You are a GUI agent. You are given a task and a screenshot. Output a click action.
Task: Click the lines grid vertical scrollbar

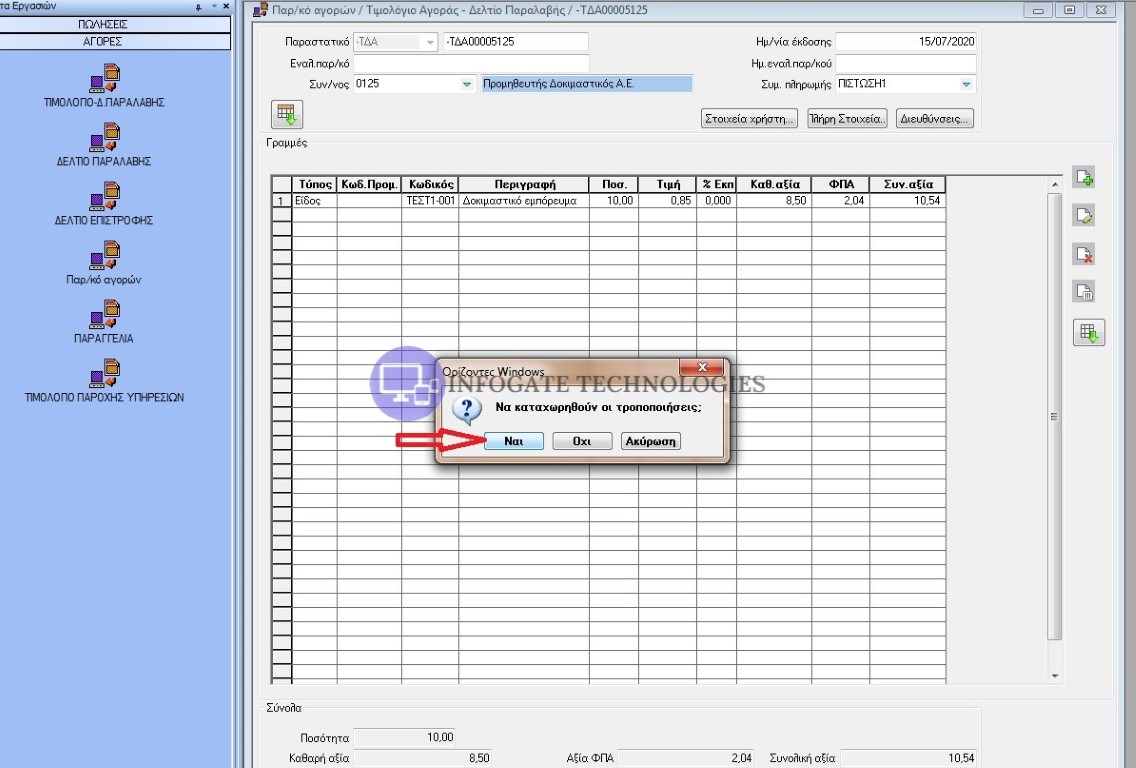click(1054, 417)
